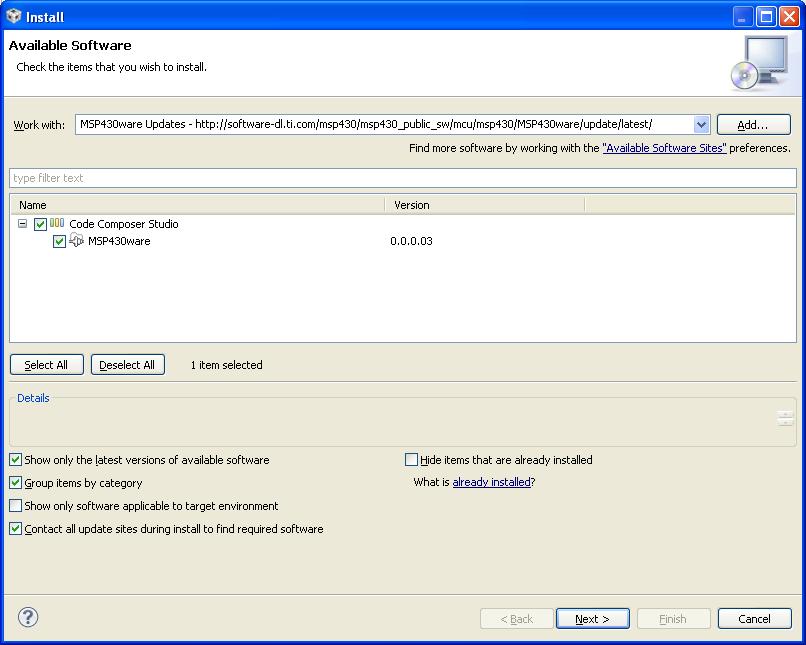
Task: Click the Install dialog title bar icon
Action: (12, 15)
